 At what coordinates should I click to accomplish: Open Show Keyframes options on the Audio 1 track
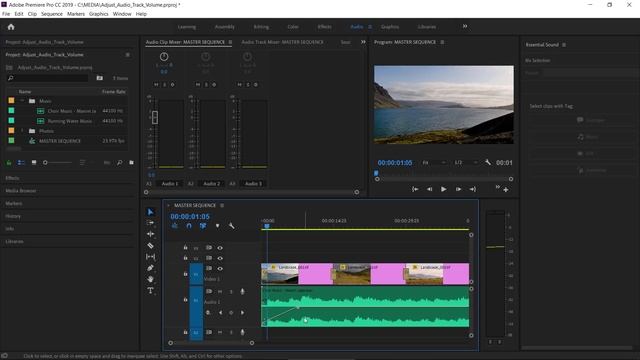tap(208, 313)
